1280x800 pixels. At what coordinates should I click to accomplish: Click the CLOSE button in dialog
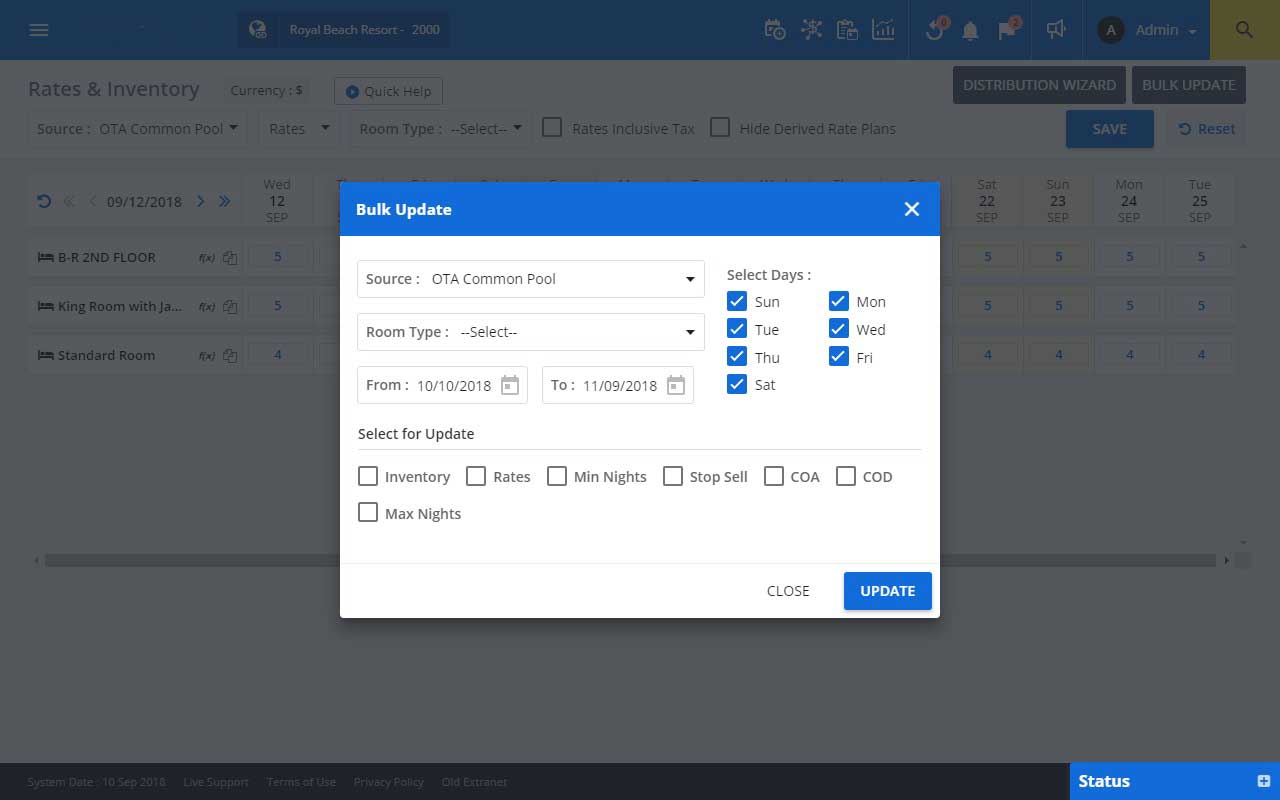click(x=788, y=591)
